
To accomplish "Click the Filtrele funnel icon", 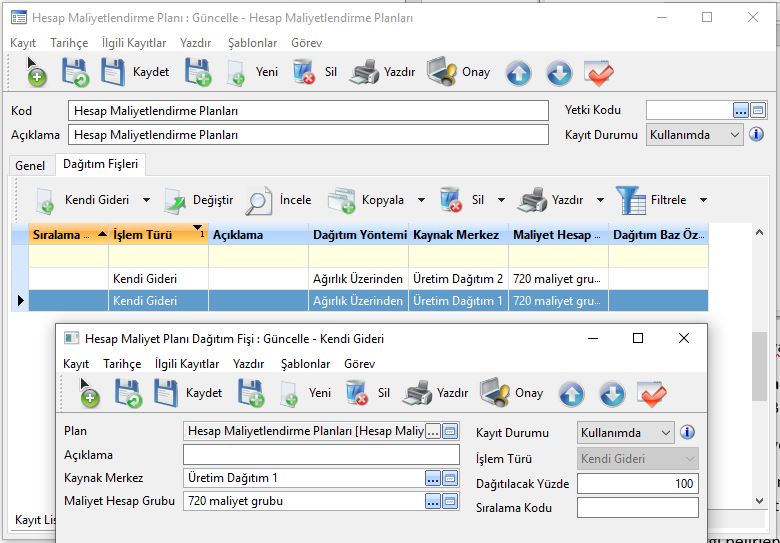I will 631,200.
